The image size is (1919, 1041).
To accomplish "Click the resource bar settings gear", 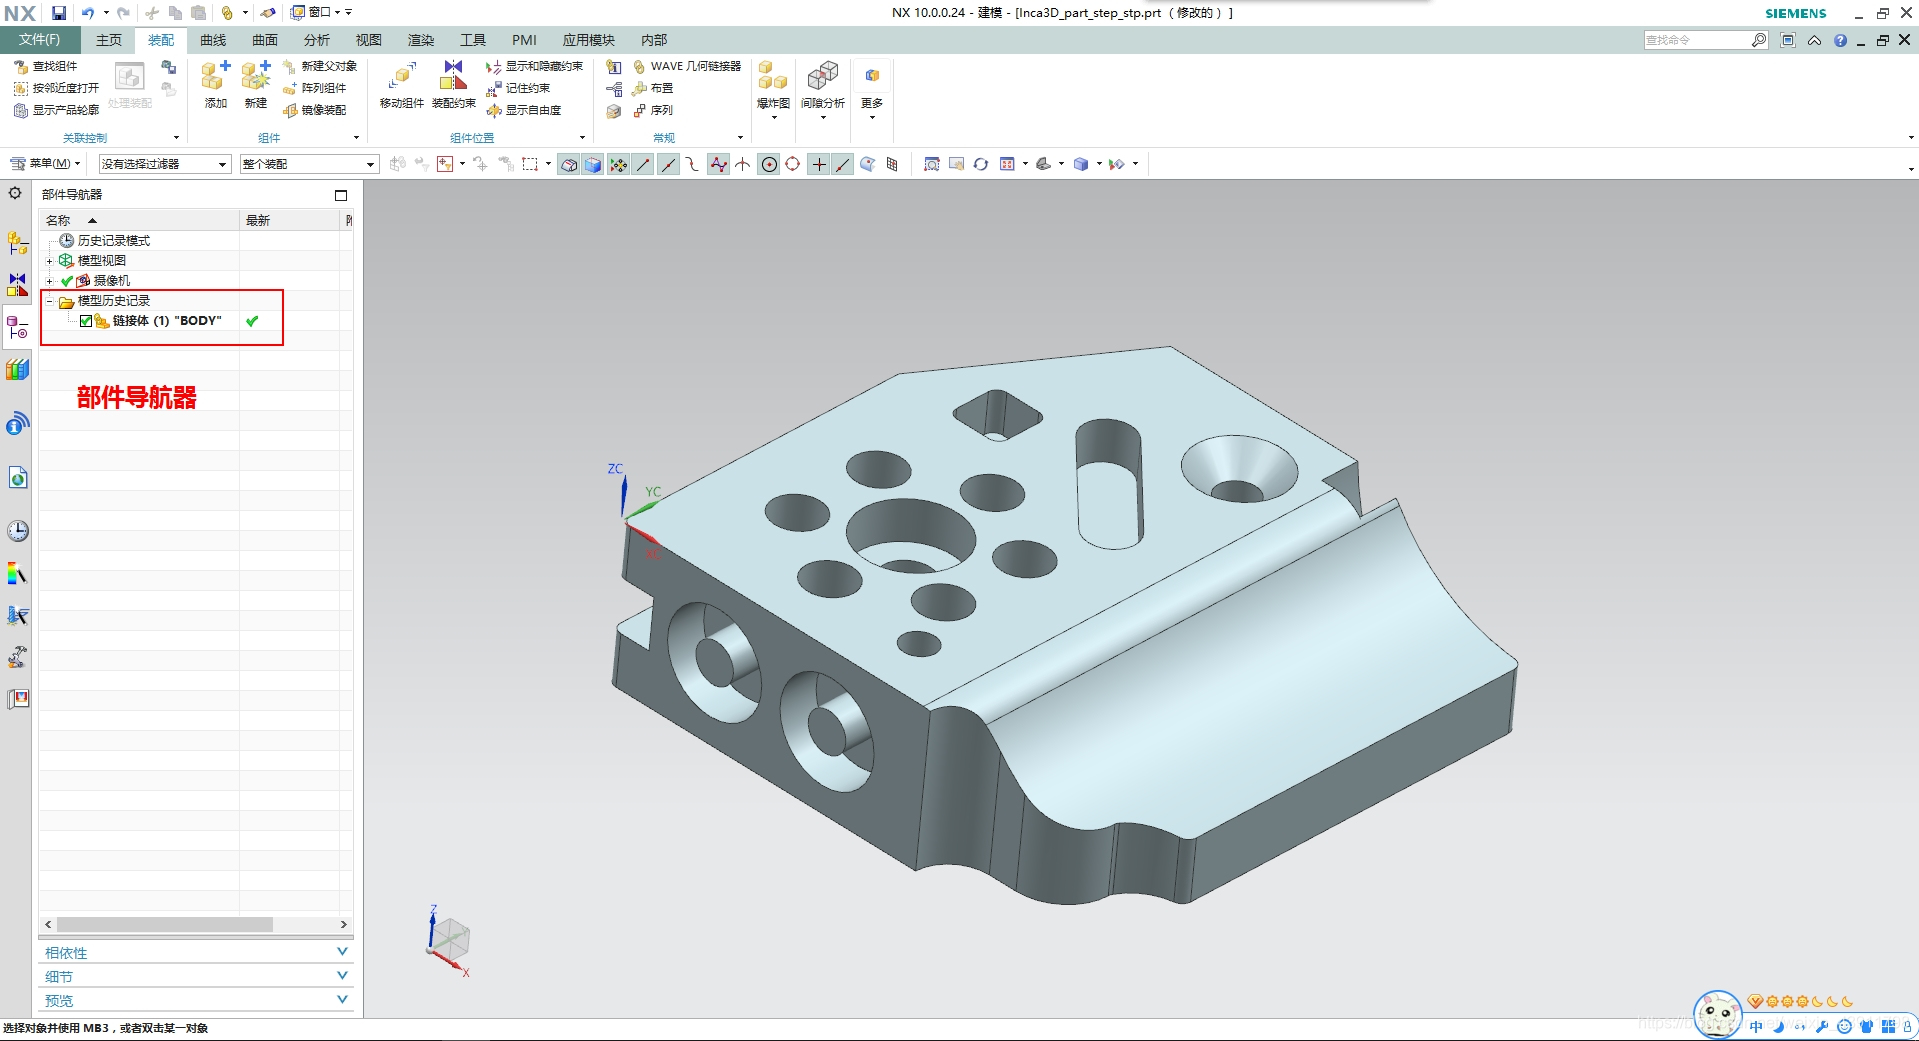I will coord(15,193).
